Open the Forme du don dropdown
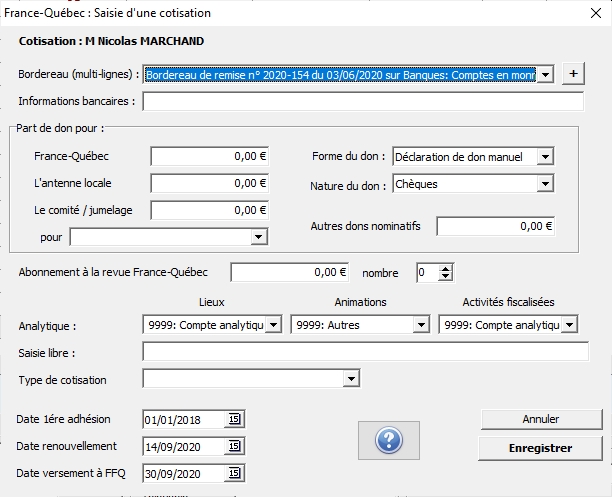The height and width of the screenshot is (497, 612). [x=544, y=156]
